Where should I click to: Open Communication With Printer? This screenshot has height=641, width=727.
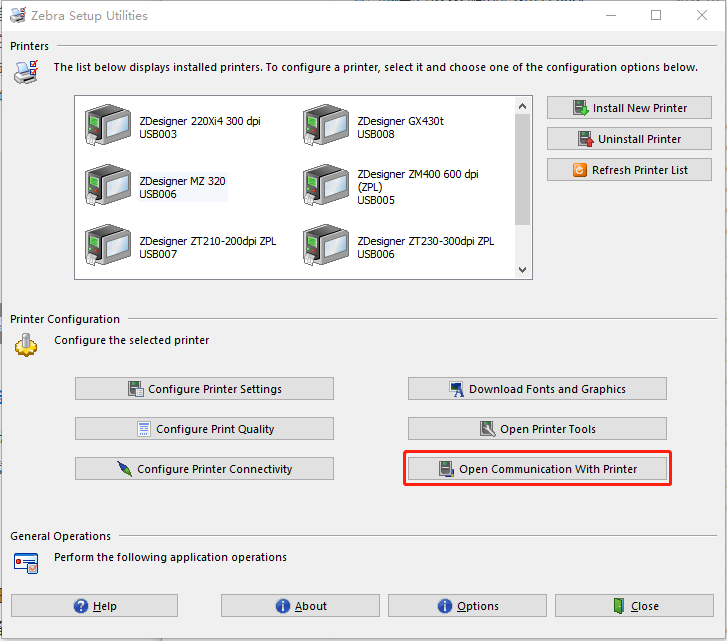(537, 469)
